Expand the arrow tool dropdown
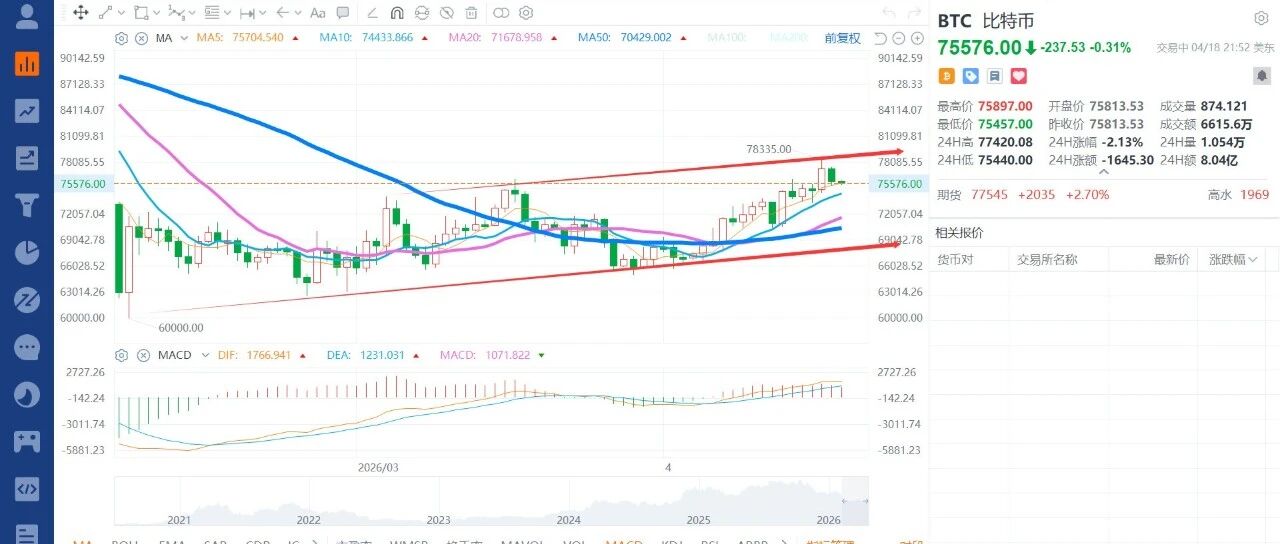1280x544 pixels. click(298, 13)
